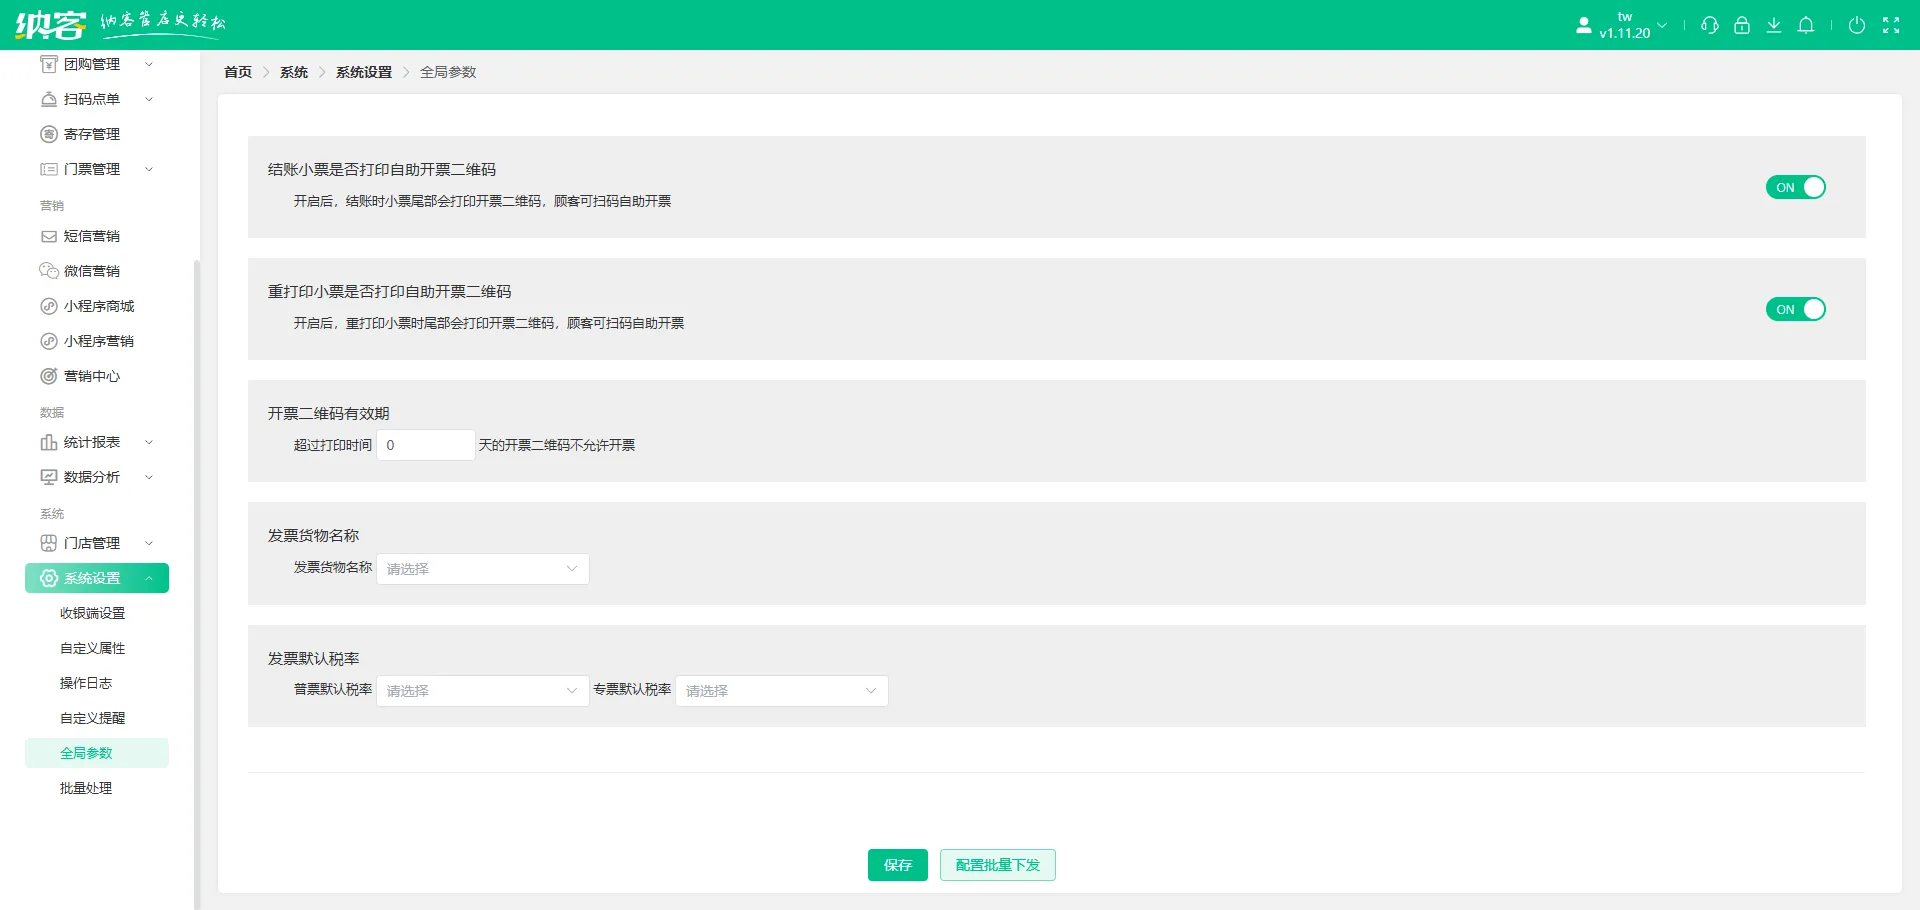Click the lock screen icon
The width and height of the screenshot is (1920, 910).
click(1741, 25)
